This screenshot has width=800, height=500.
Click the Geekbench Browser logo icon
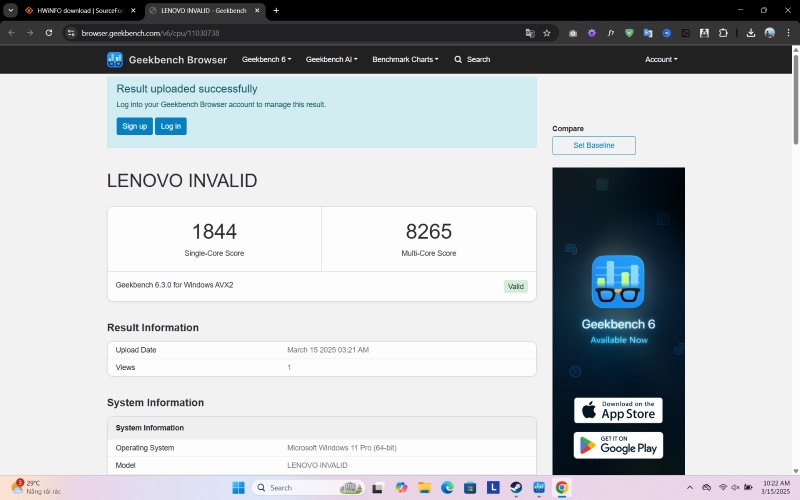115,60
